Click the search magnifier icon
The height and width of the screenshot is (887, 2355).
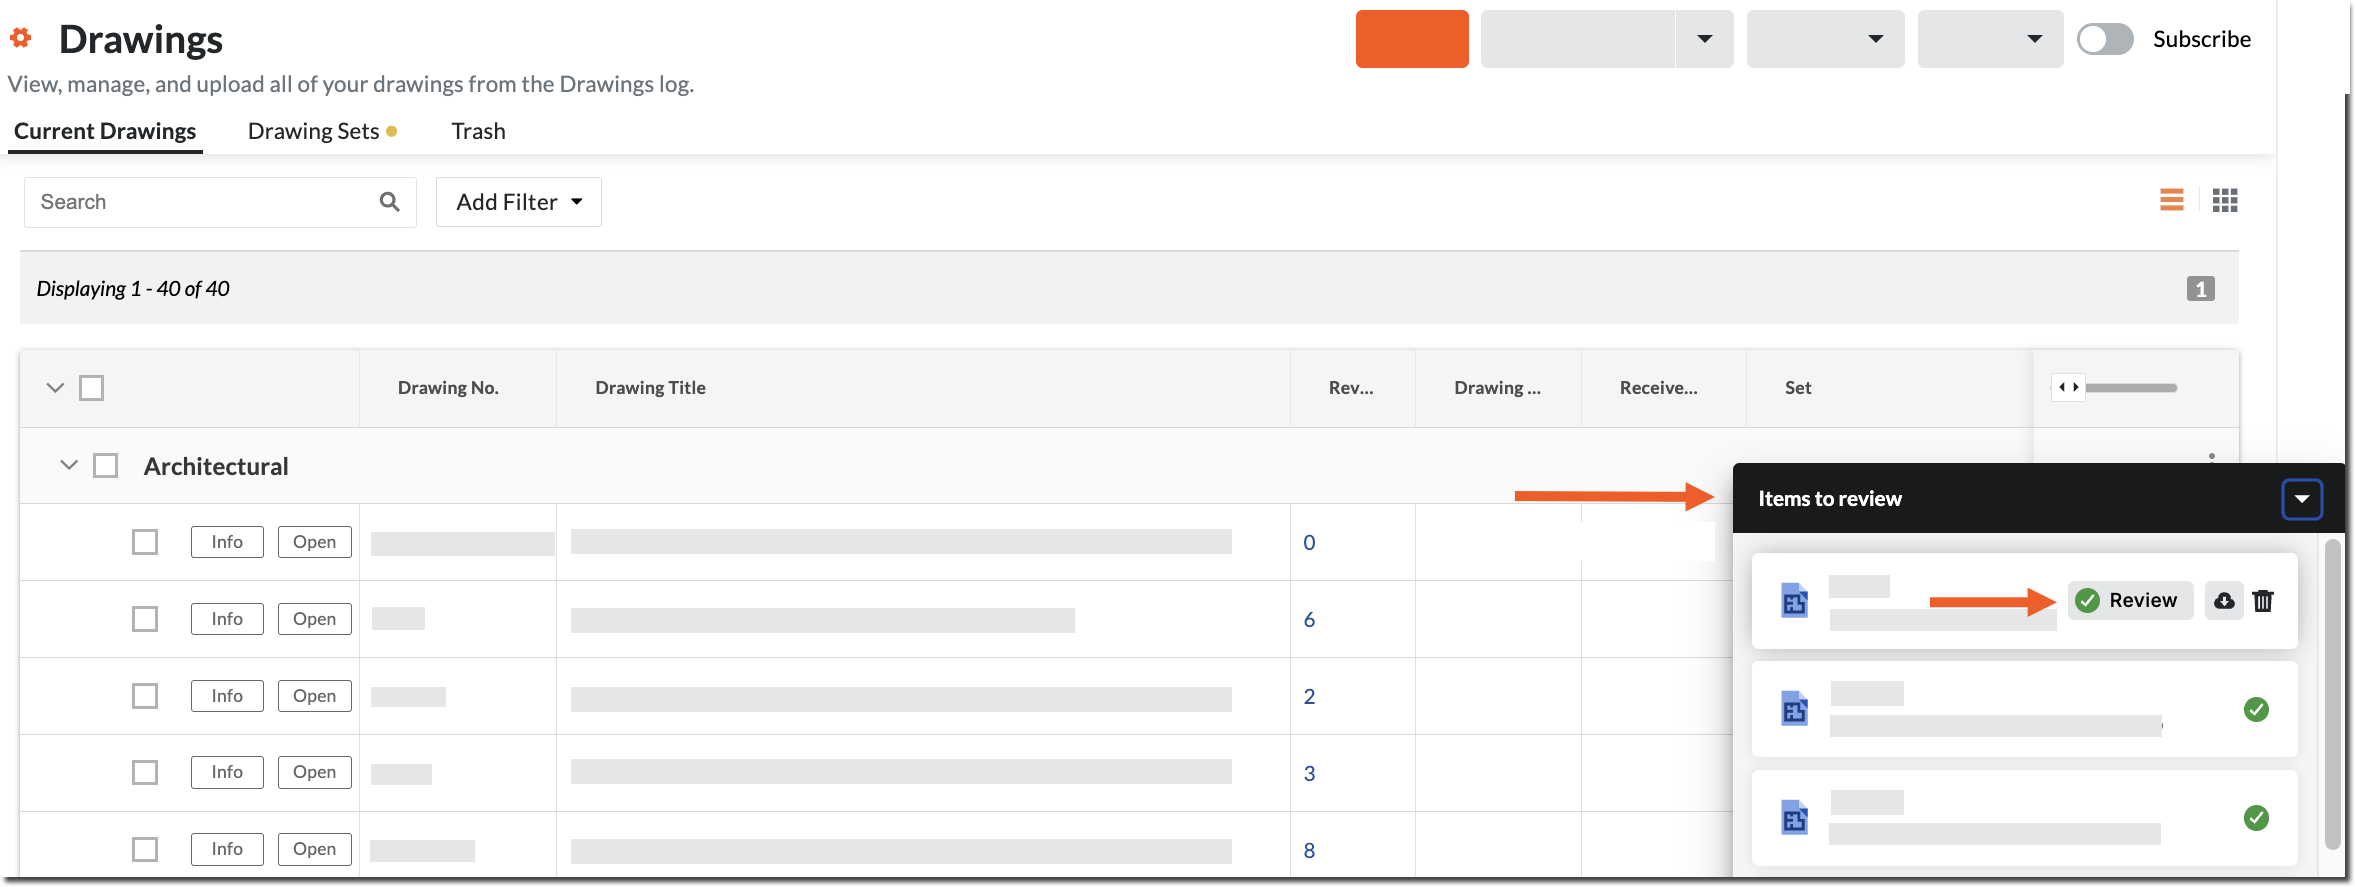(389, 202)
